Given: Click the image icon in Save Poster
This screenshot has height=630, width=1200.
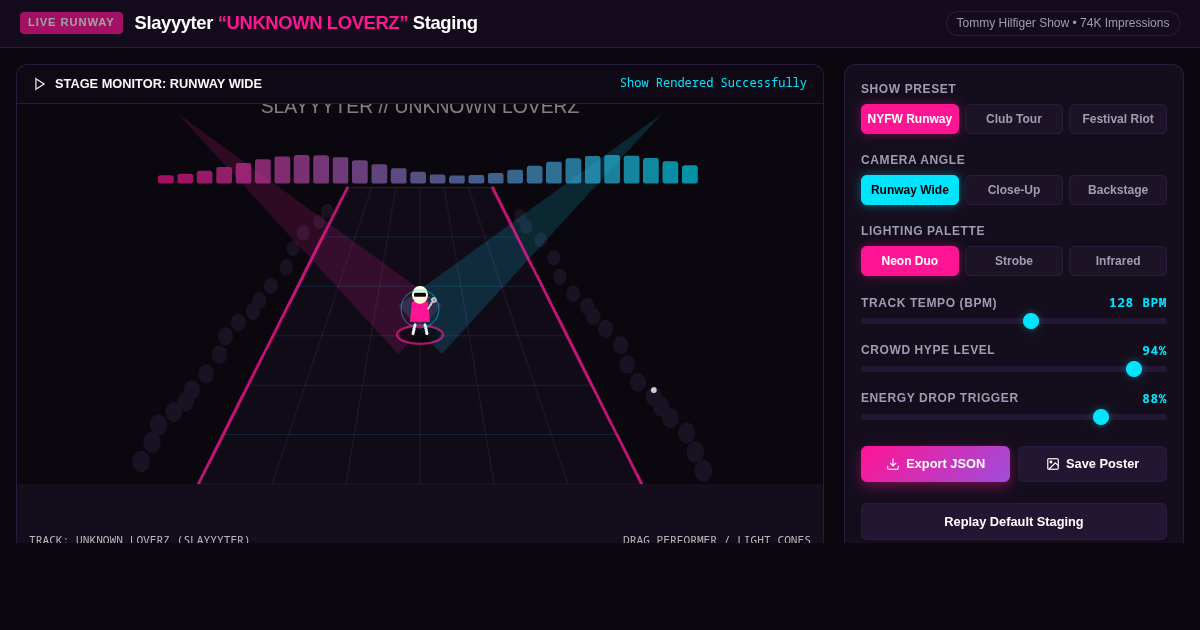Looking at the screenshot, I should (1053, 464).
